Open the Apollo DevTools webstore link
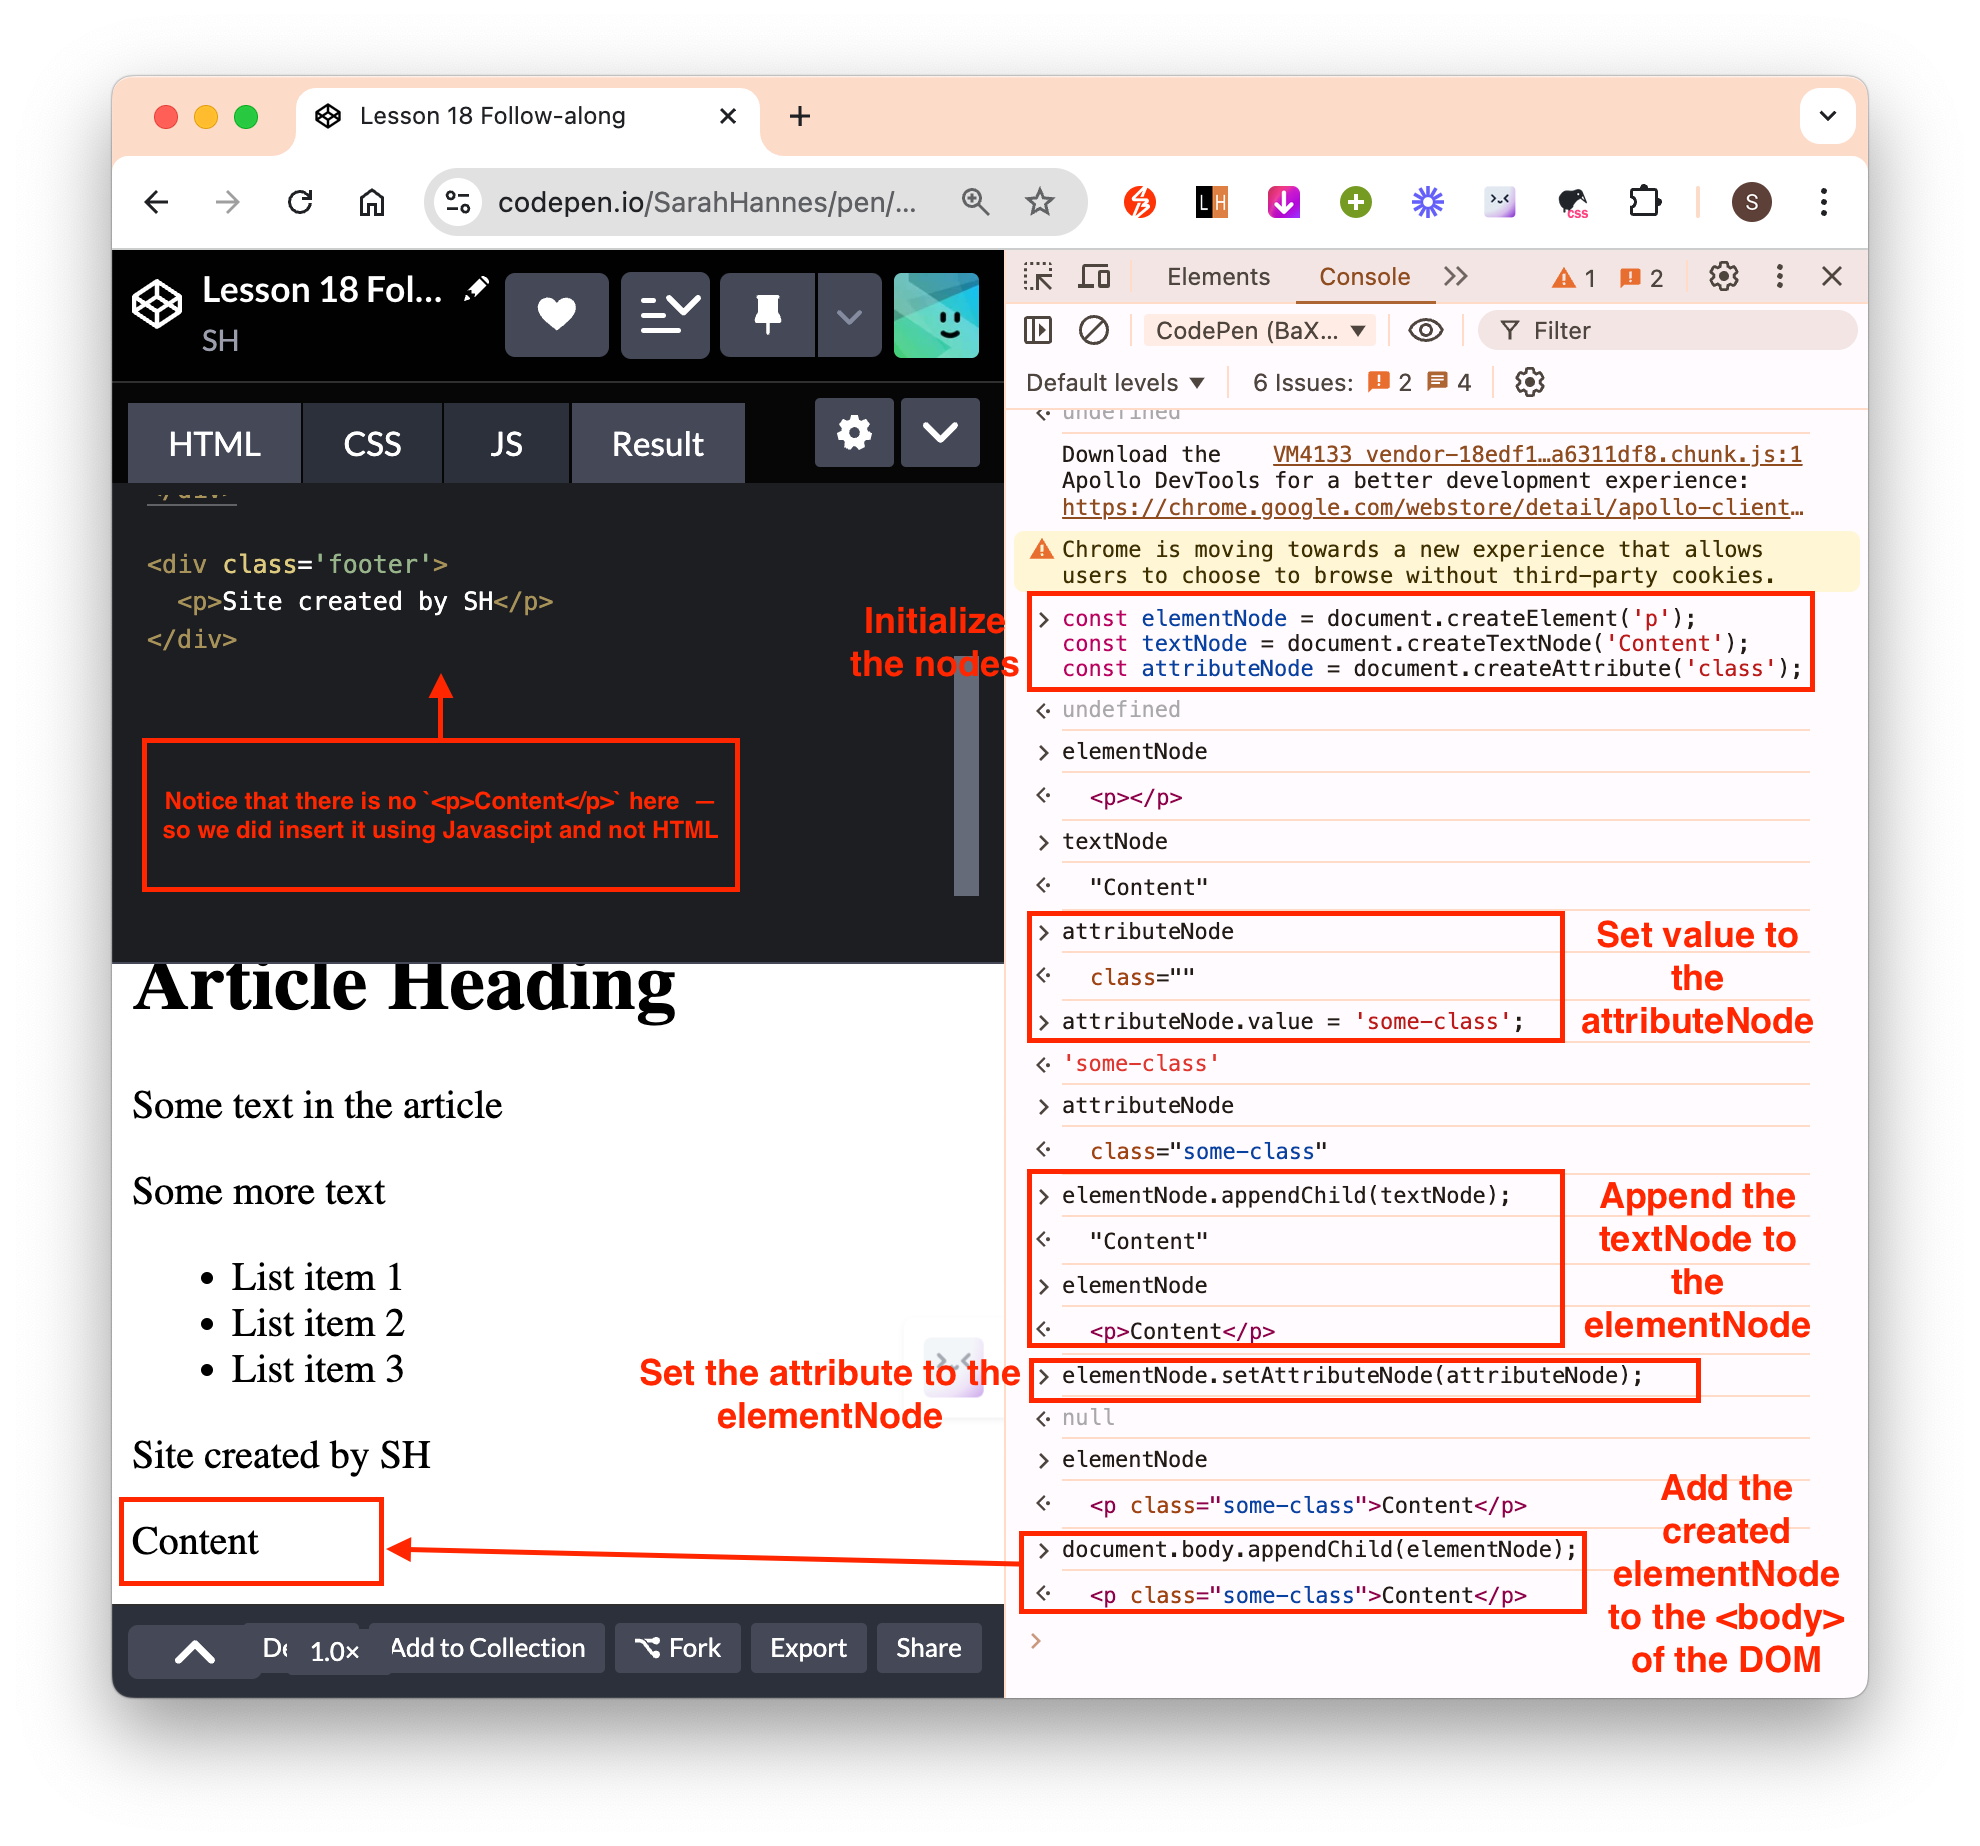The image size is (1980, 1846). point(1432,507)
